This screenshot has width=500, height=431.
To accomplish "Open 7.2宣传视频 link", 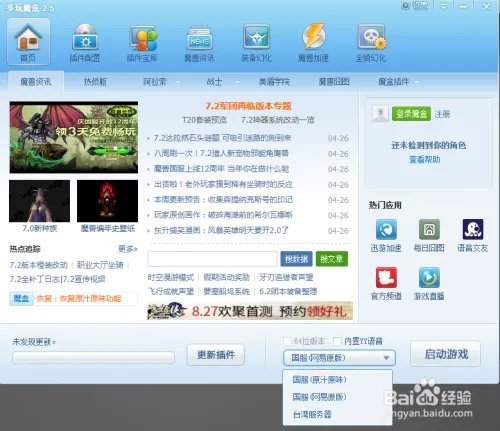I will coord(83,279).
